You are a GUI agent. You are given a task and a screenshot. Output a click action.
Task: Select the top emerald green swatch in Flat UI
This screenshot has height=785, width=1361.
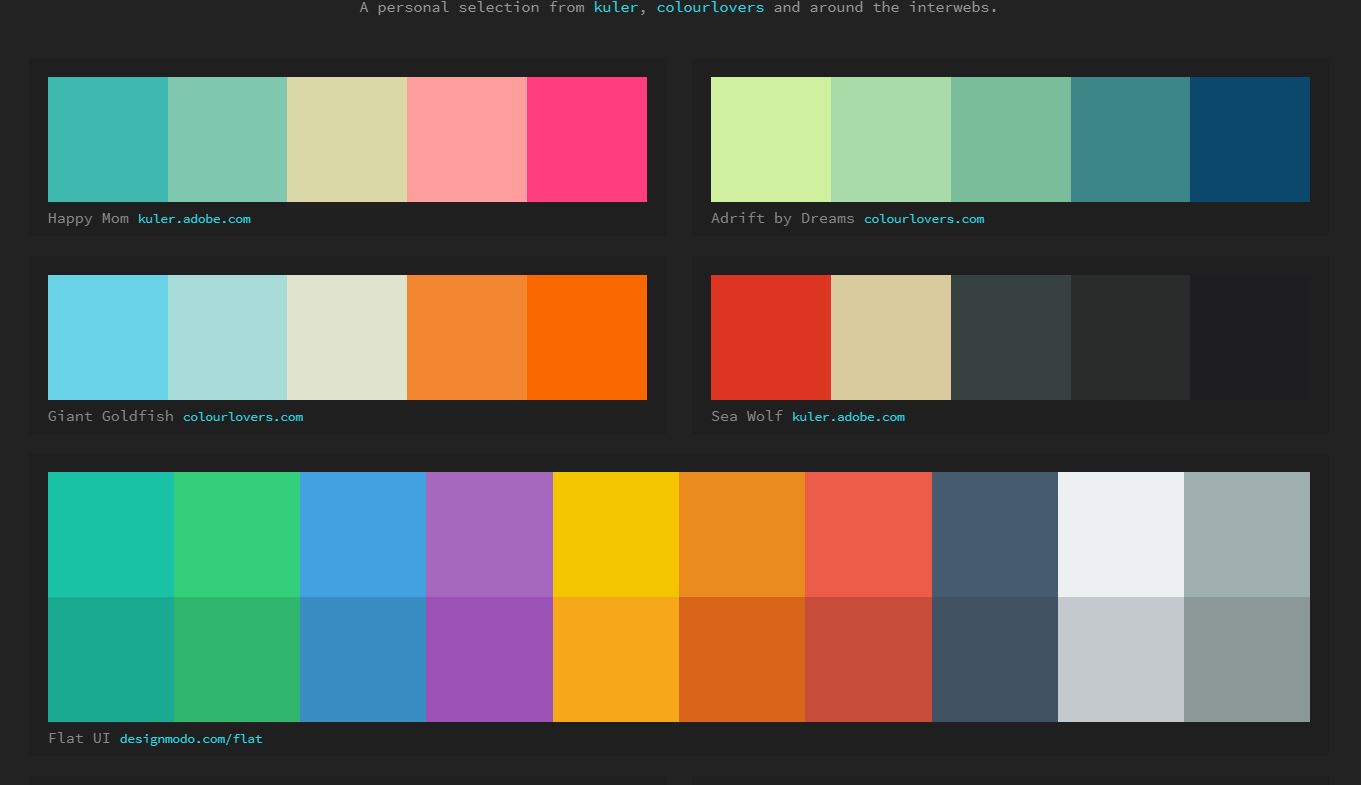click(x=237, y=534)
